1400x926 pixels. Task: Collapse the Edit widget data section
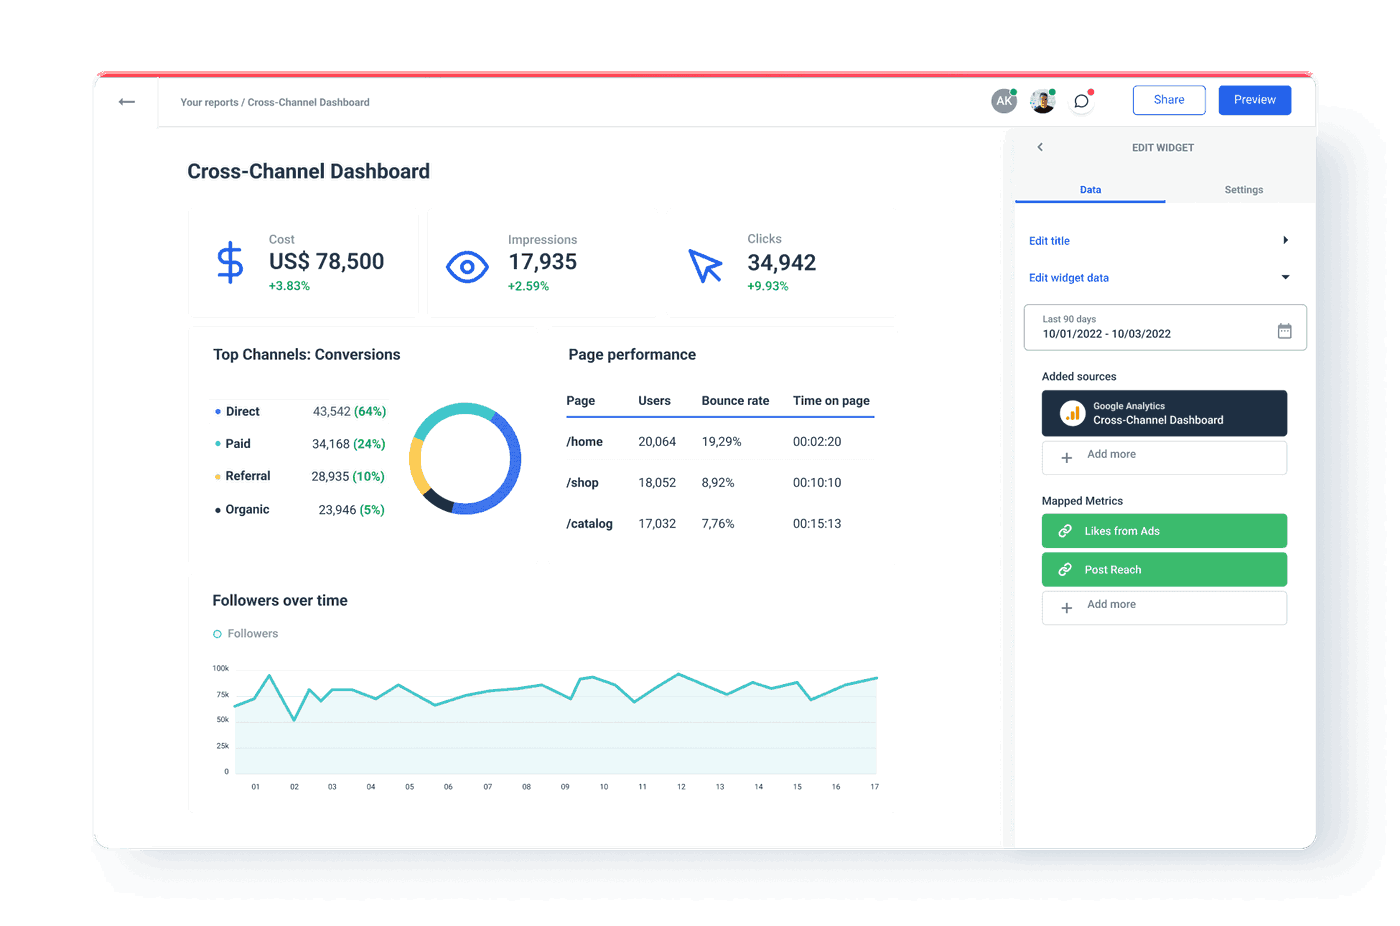(1285, 277)
